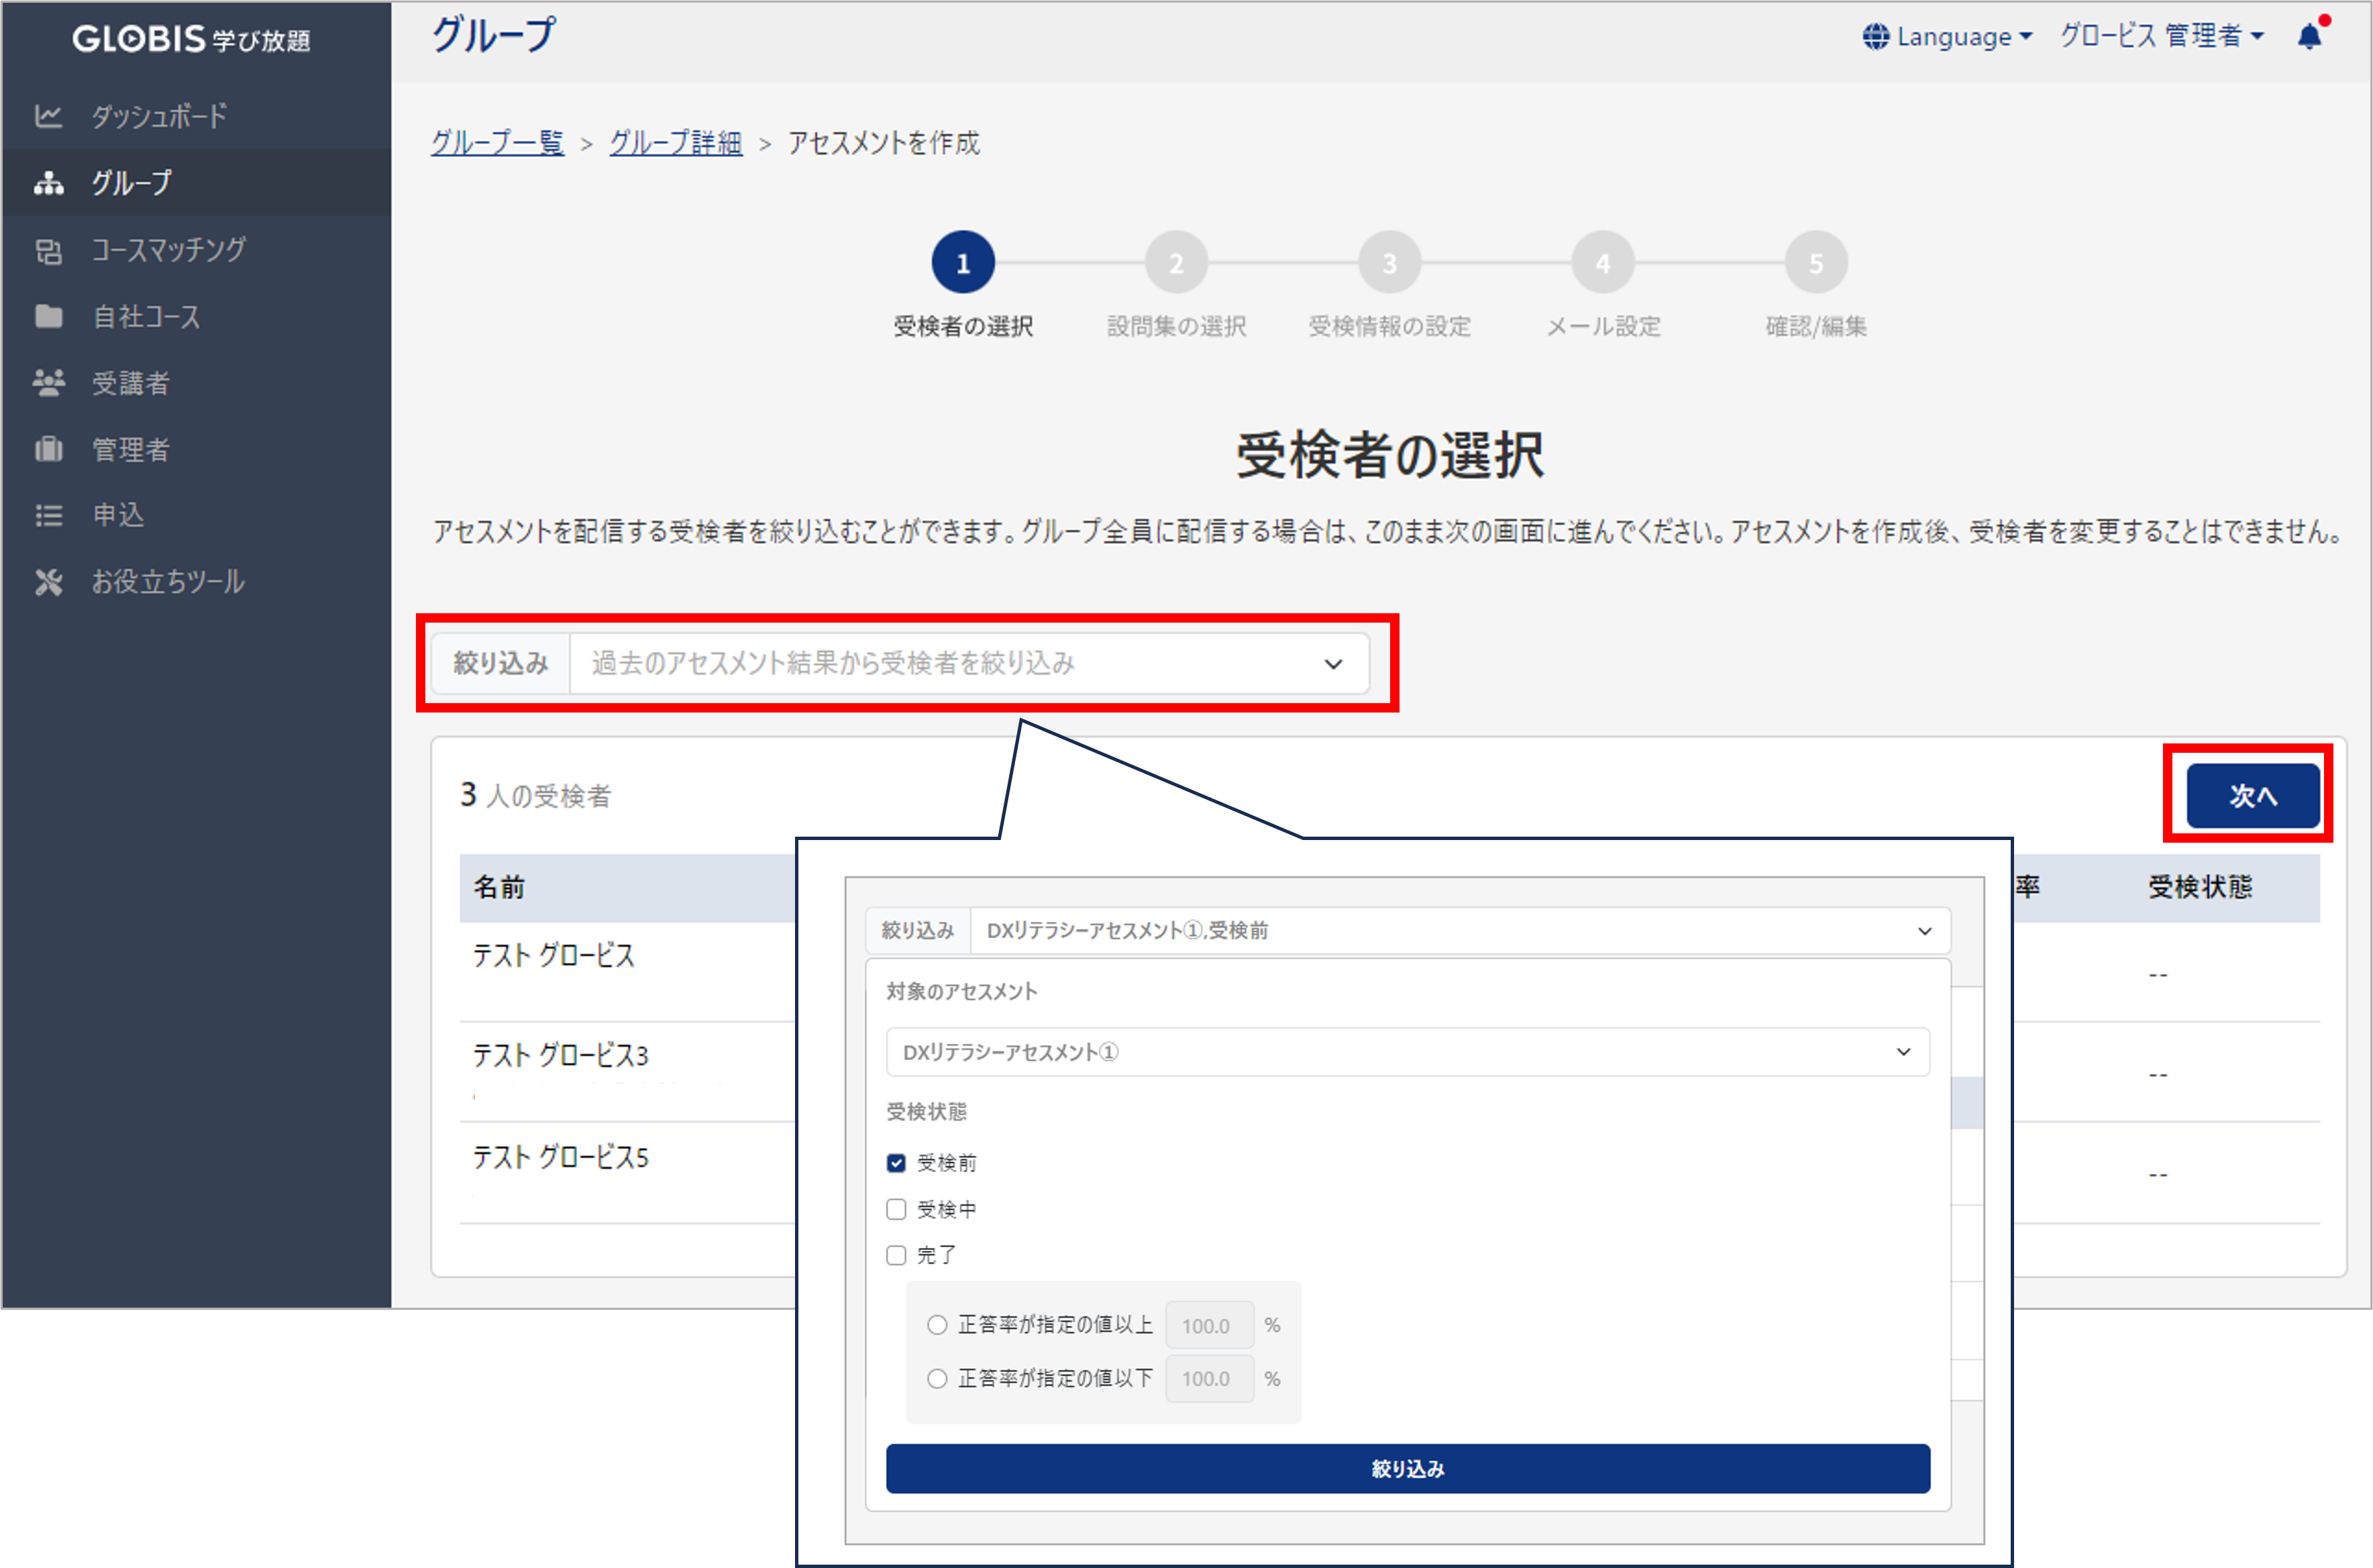
Task: Select the テスト グロービス5 row name
Action: 560,1158
